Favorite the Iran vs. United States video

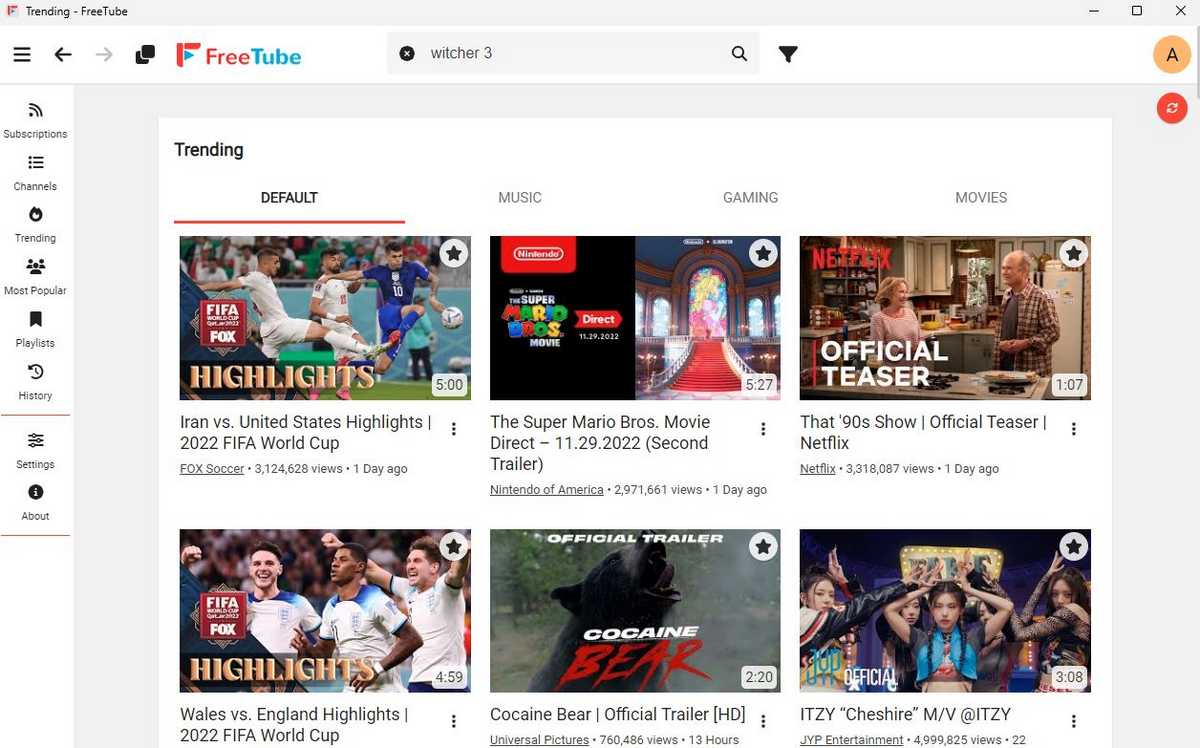(x=454, y=253)
